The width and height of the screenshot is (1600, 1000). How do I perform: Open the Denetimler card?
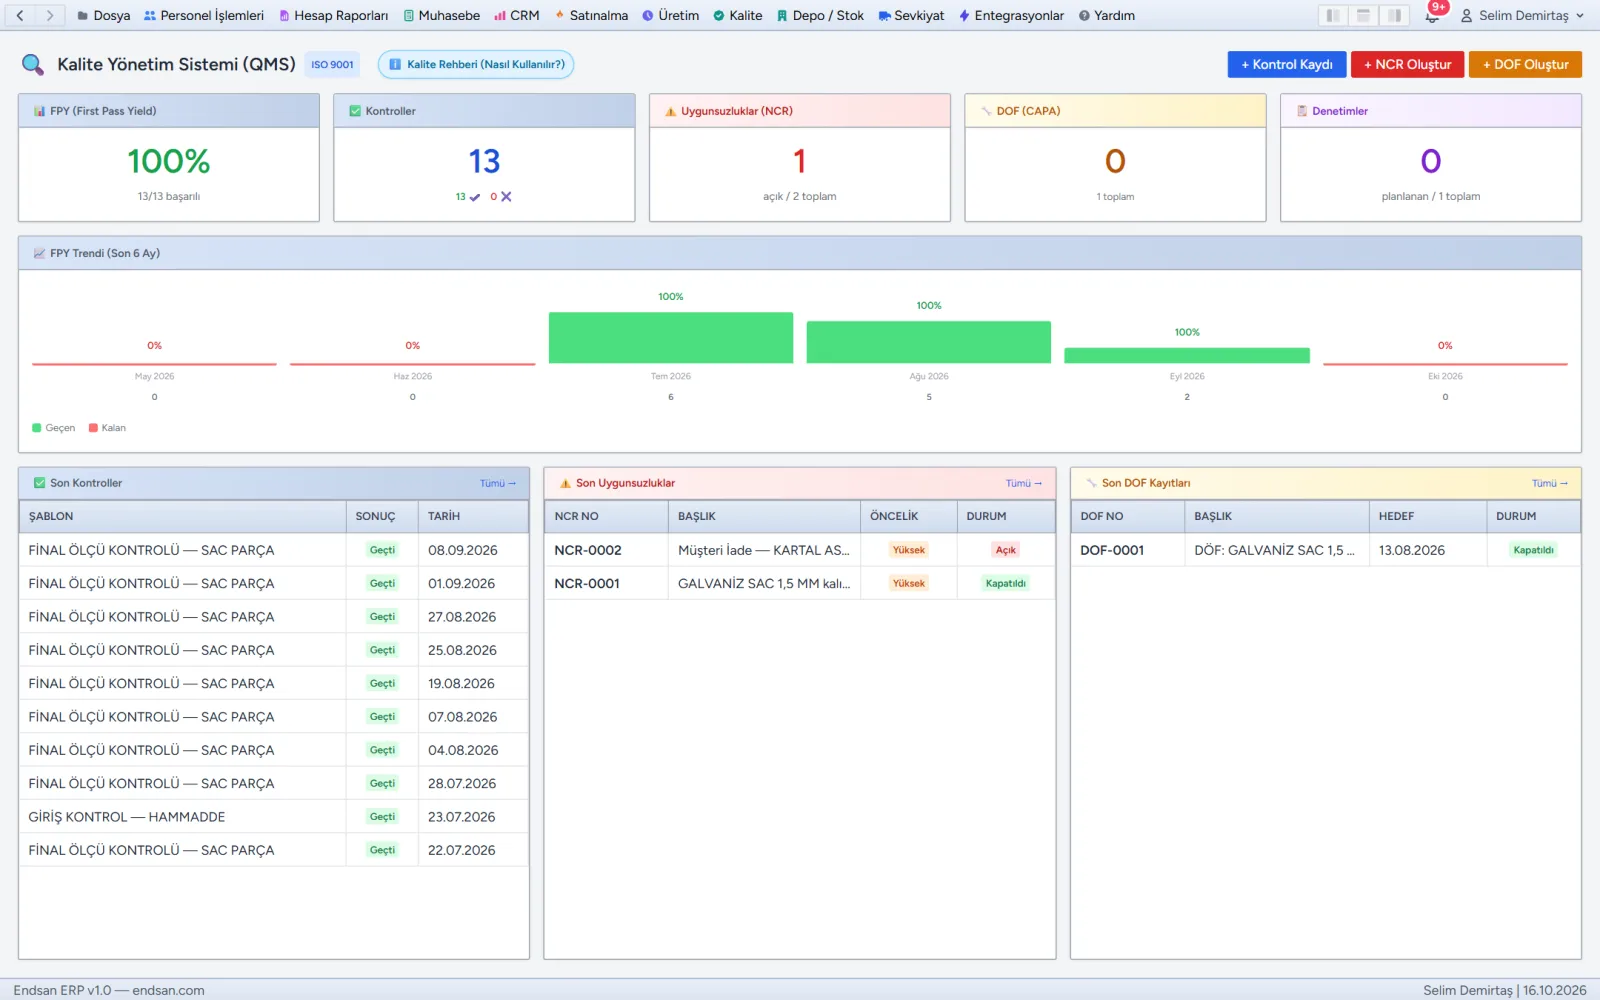tap(1431, 158)
